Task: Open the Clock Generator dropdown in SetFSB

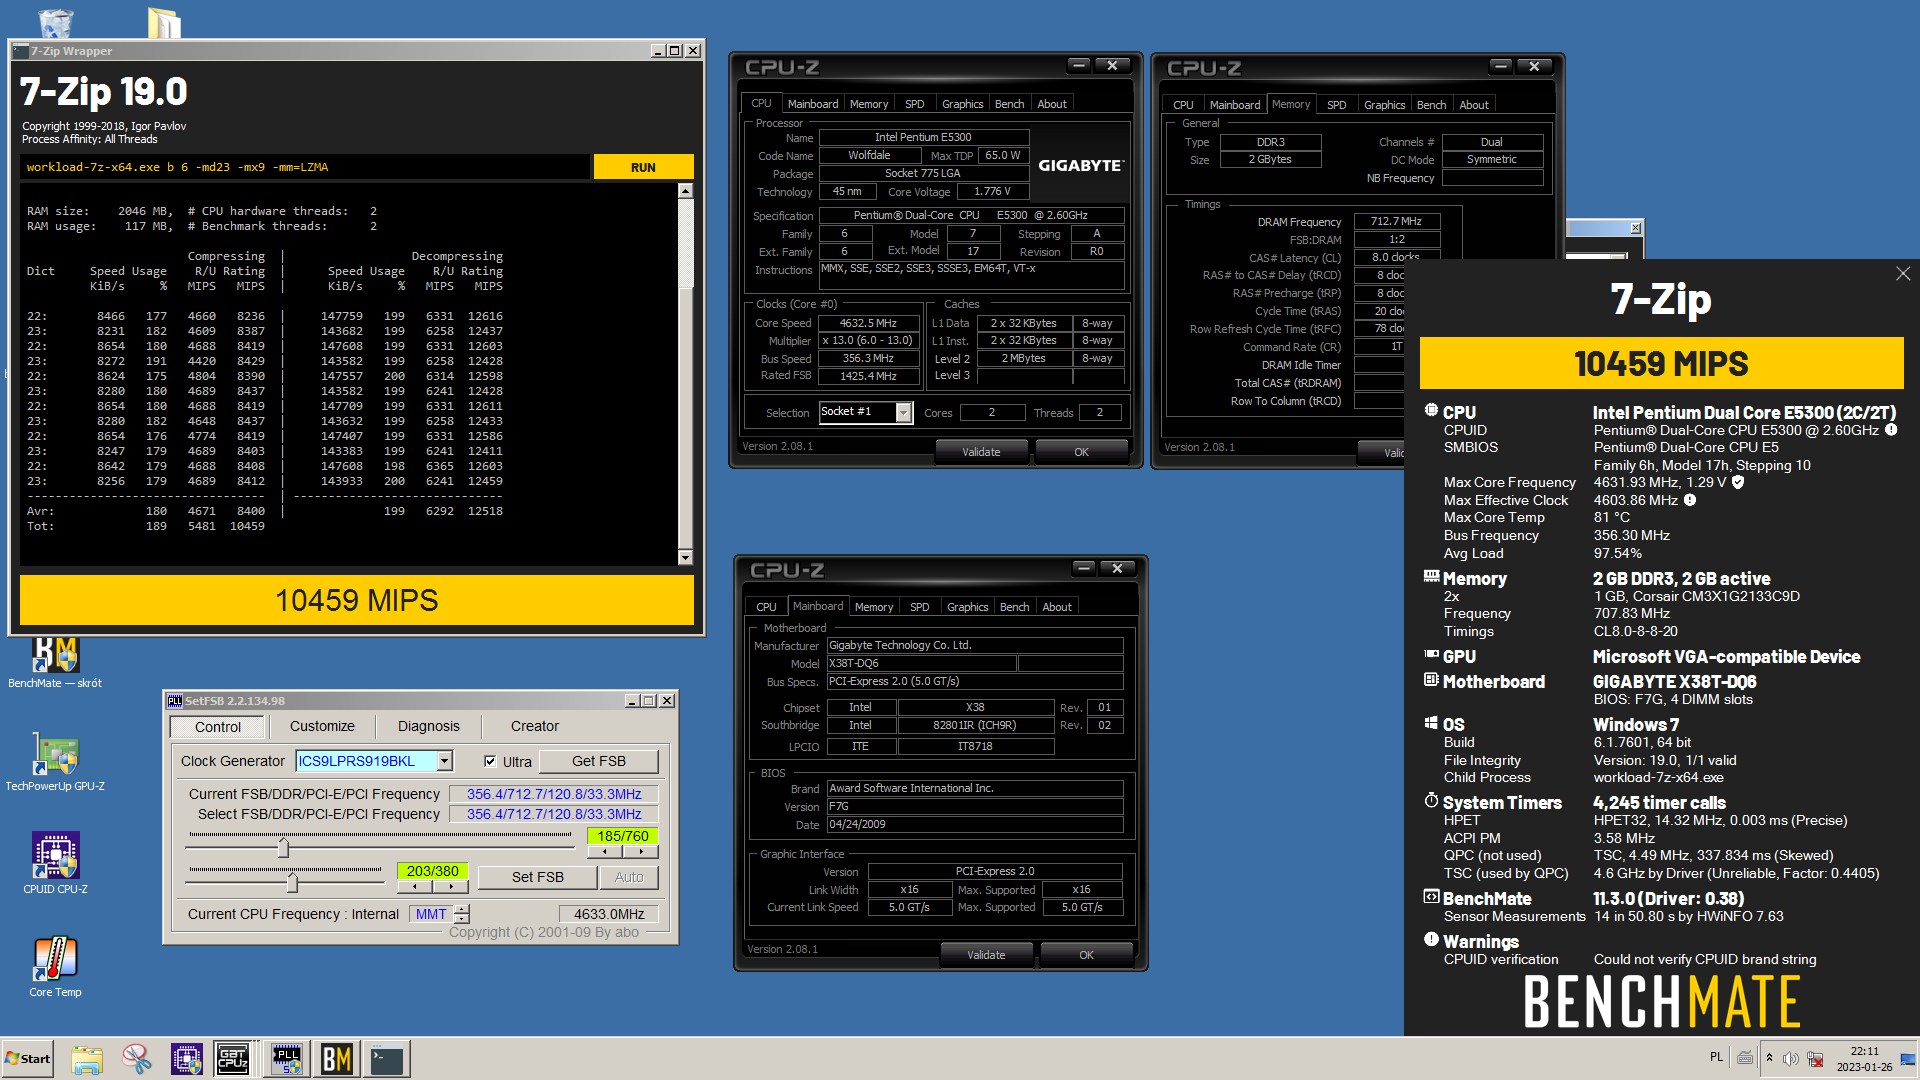Action: (444, 761)
